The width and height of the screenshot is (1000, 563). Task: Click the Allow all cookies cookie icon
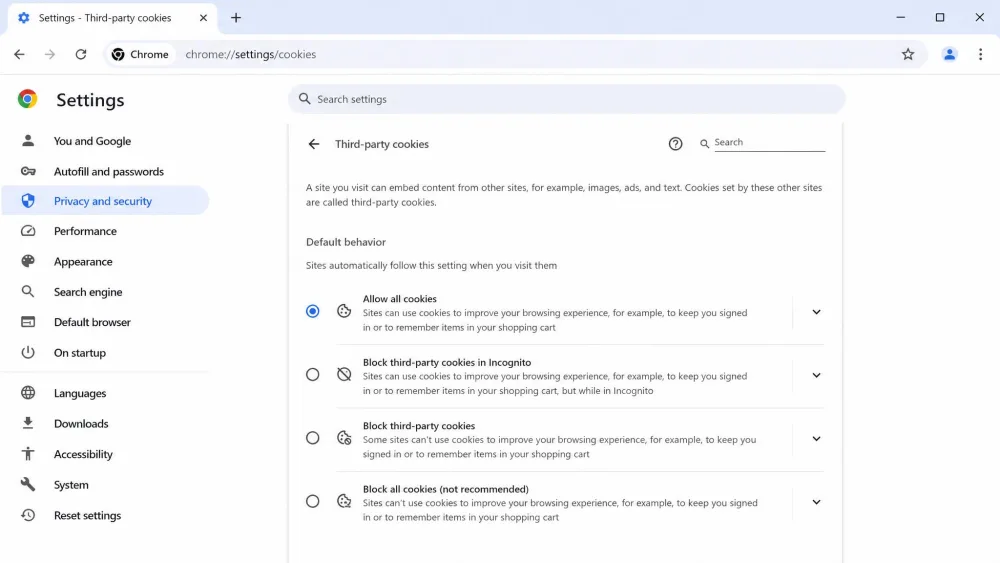[344, 311]
